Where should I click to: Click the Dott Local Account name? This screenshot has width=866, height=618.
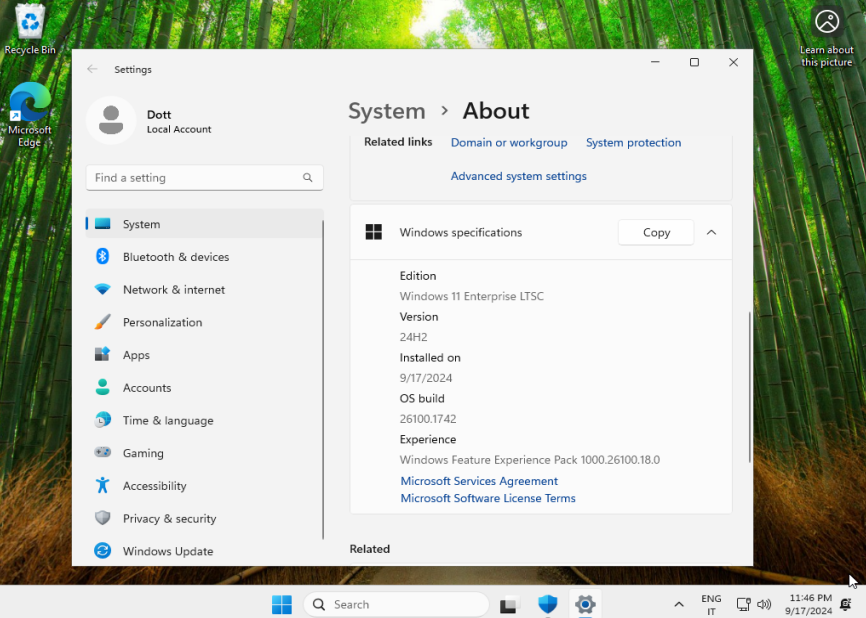coord(179,121)
